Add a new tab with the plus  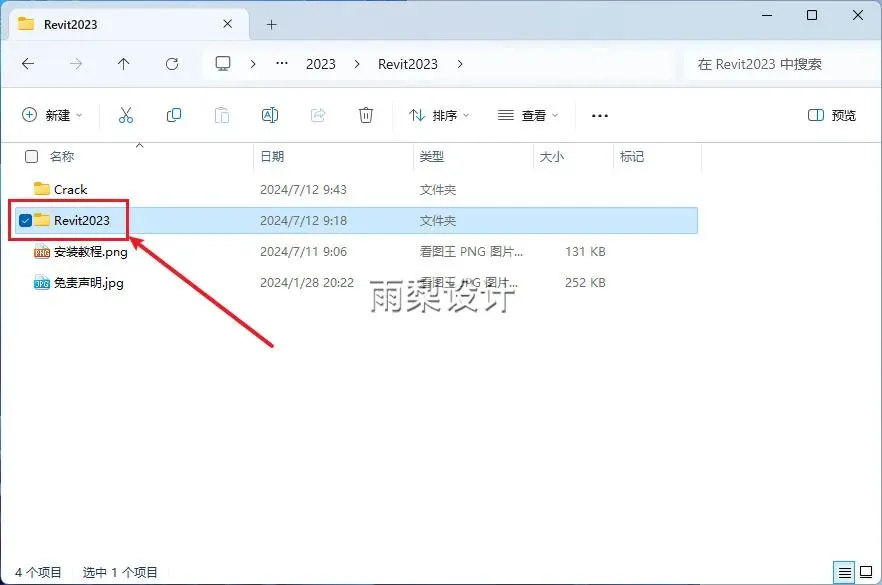click(272, 24)
